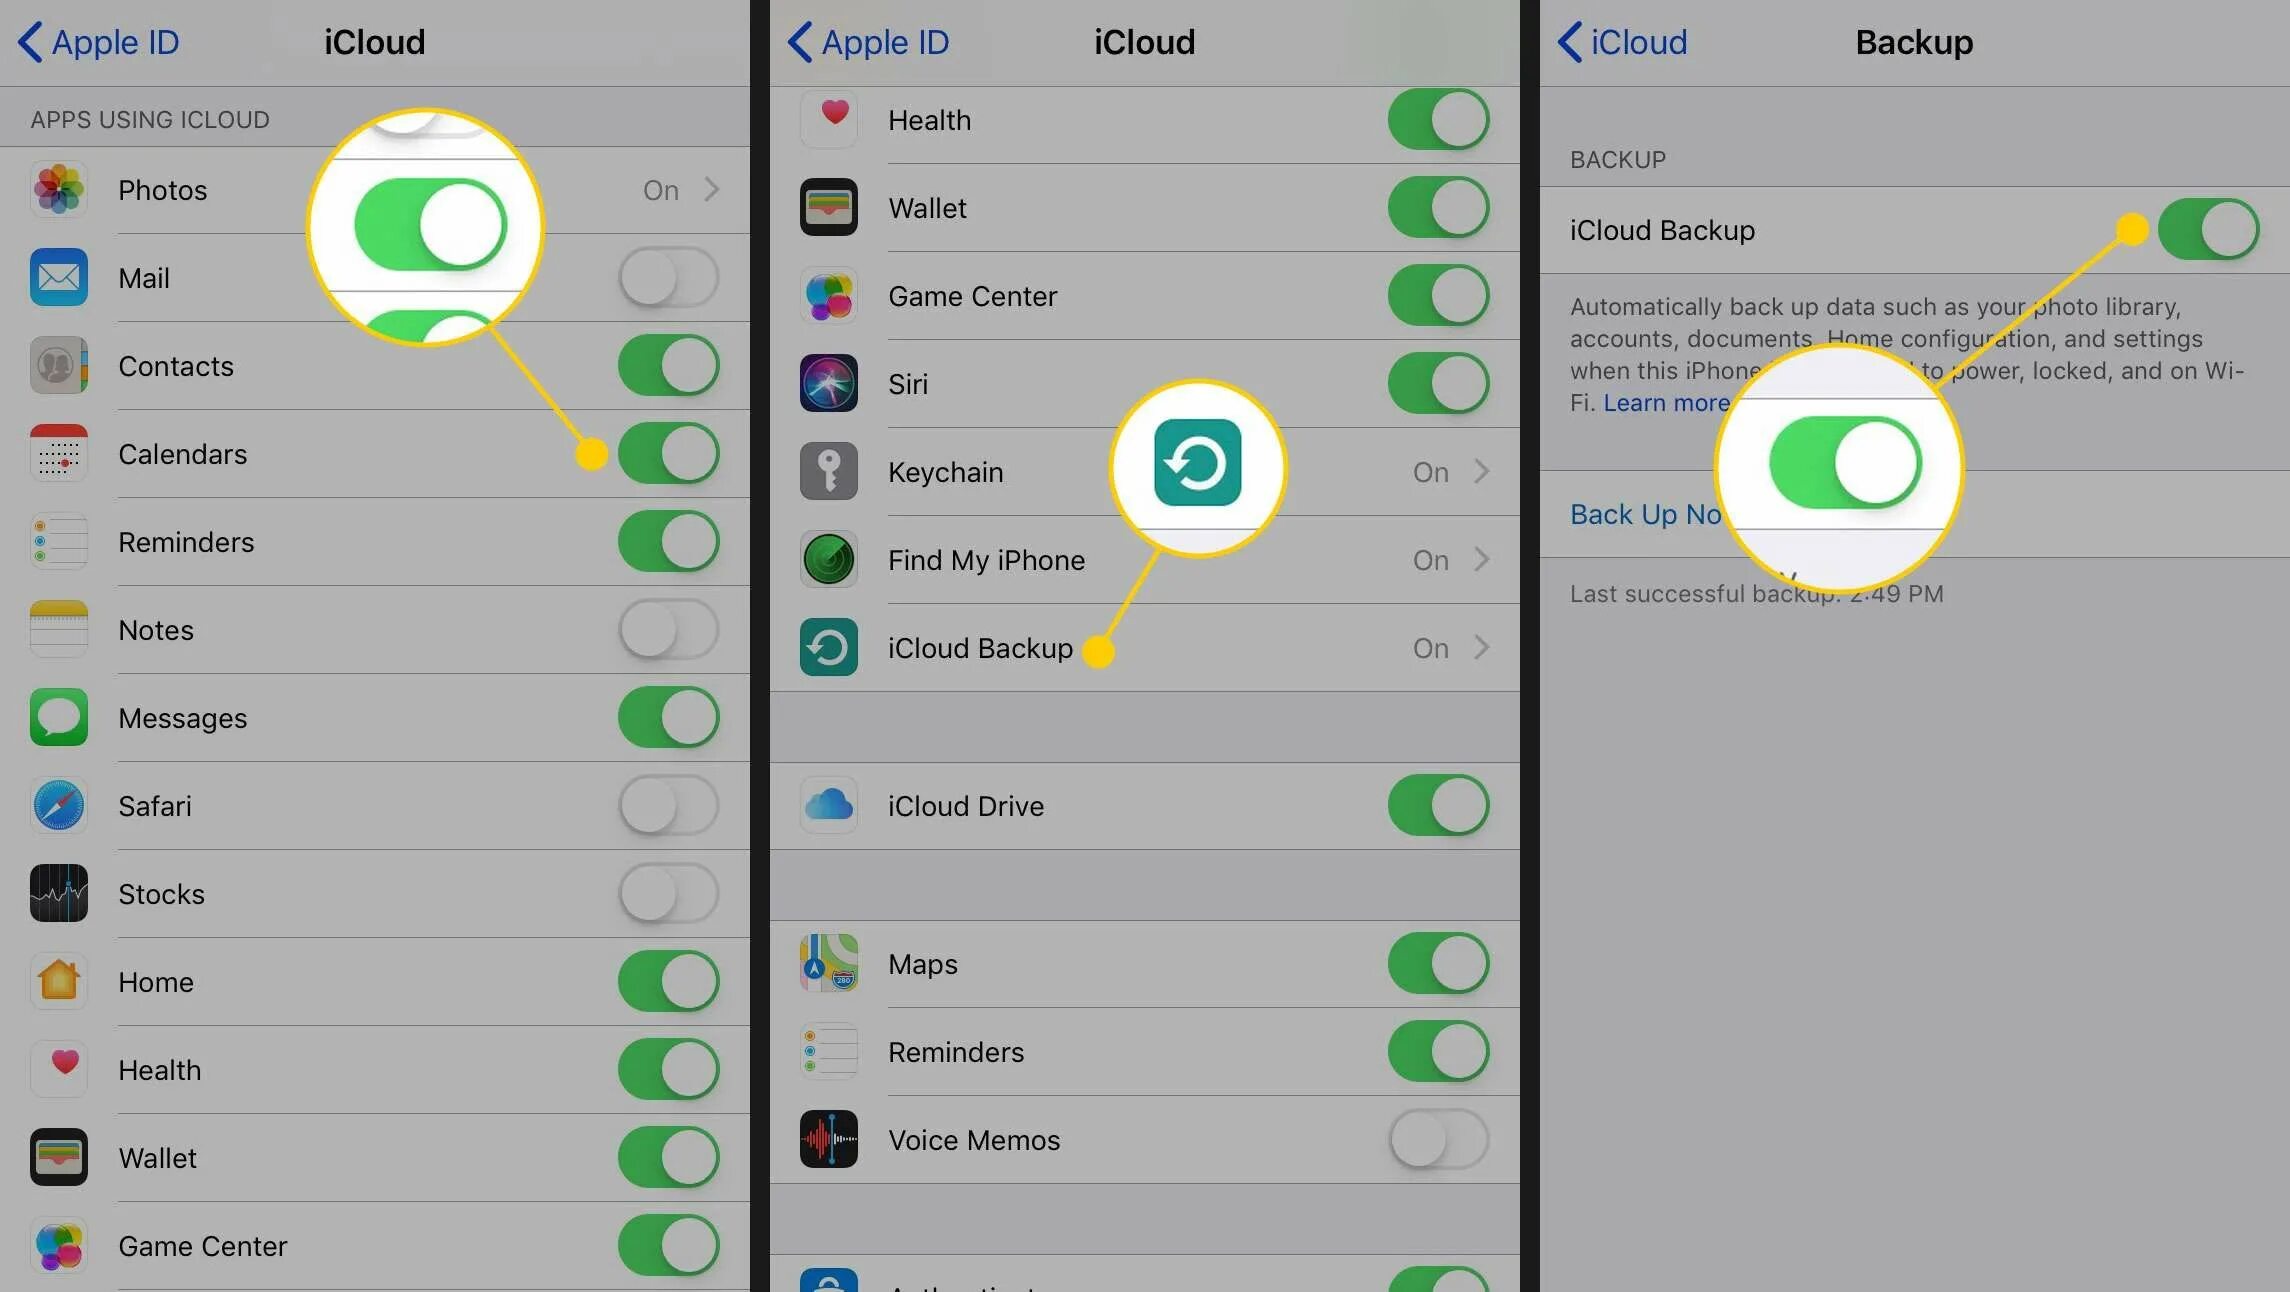Tap the Mail app icon
Image resolution: width=2290 pixels, height=1292 pixels.
[58, 277]
